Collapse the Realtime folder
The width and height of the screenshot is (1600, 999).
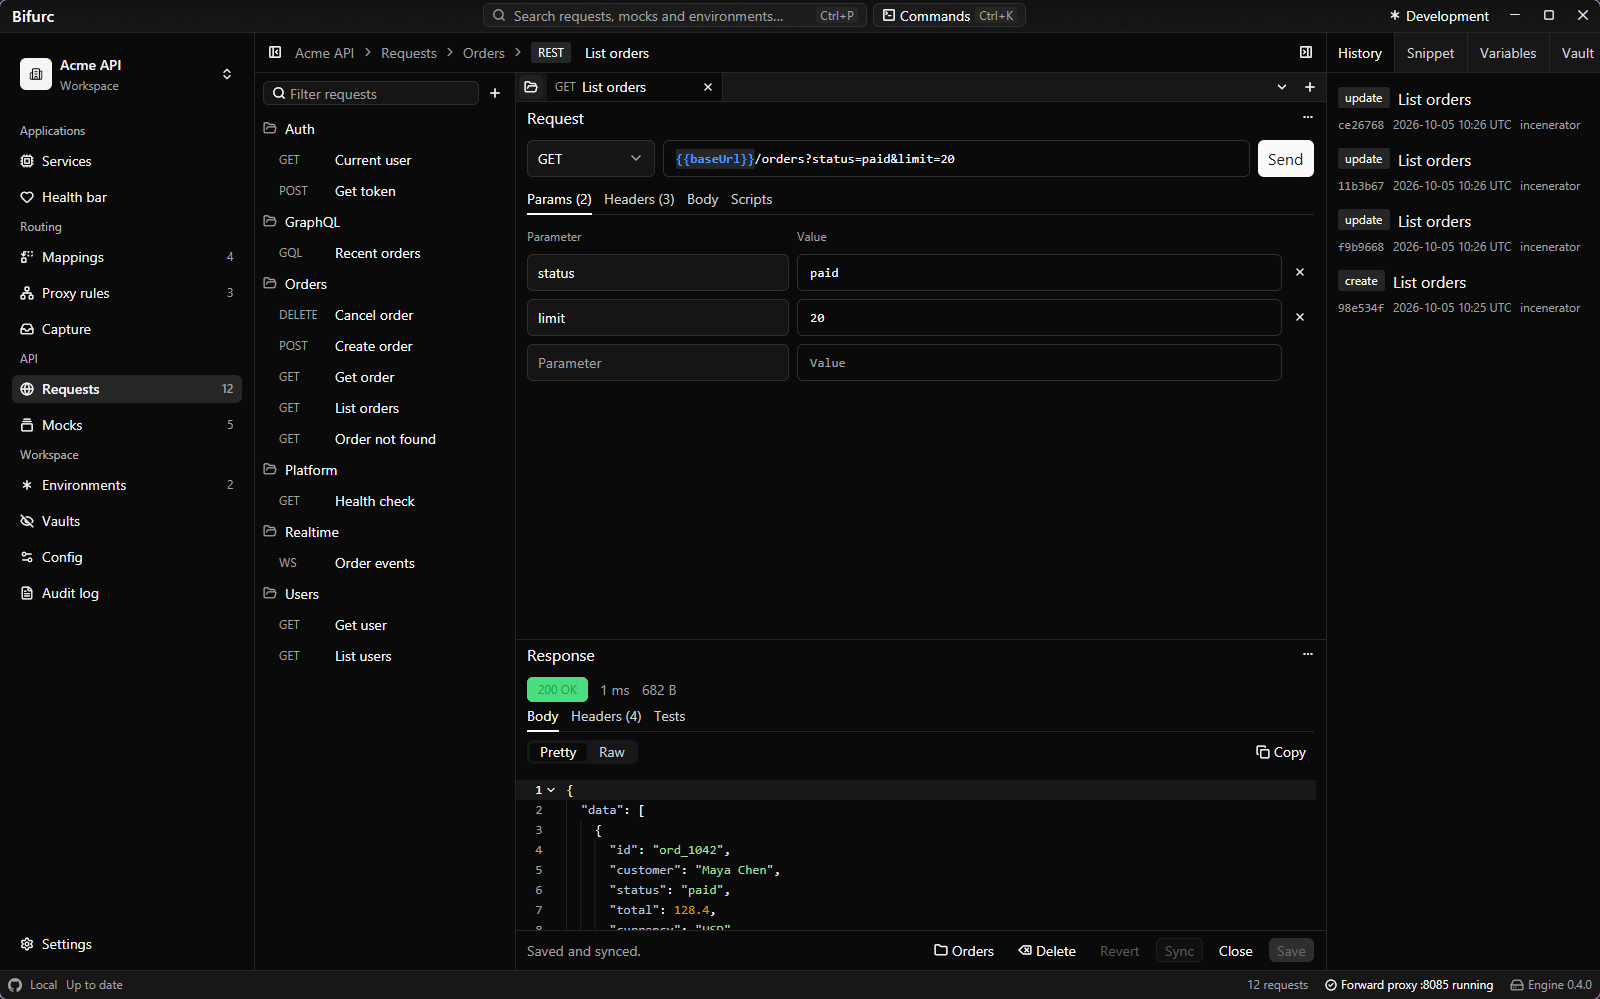[x=385, y=532]
